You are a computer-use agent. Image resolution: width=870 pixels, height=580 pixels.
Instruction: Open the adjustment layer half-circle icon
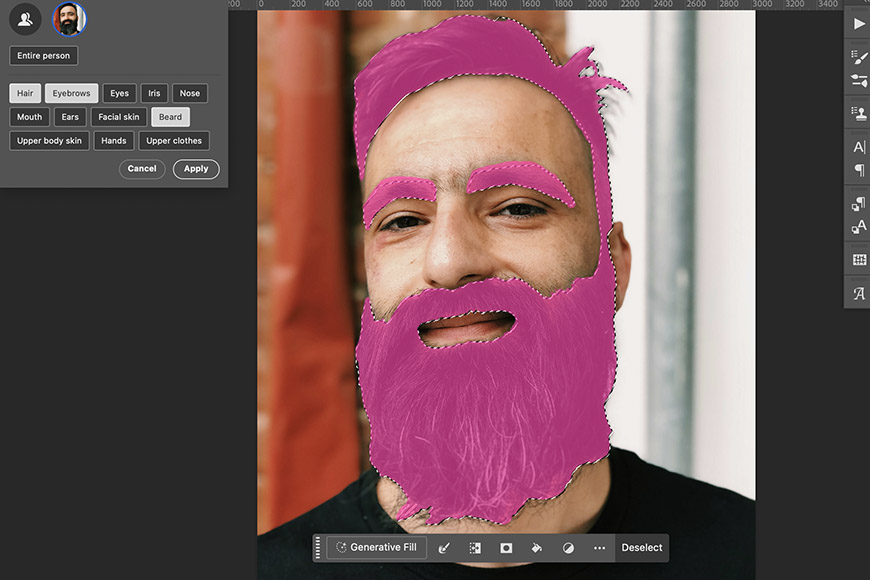click(x=568, y=548)
